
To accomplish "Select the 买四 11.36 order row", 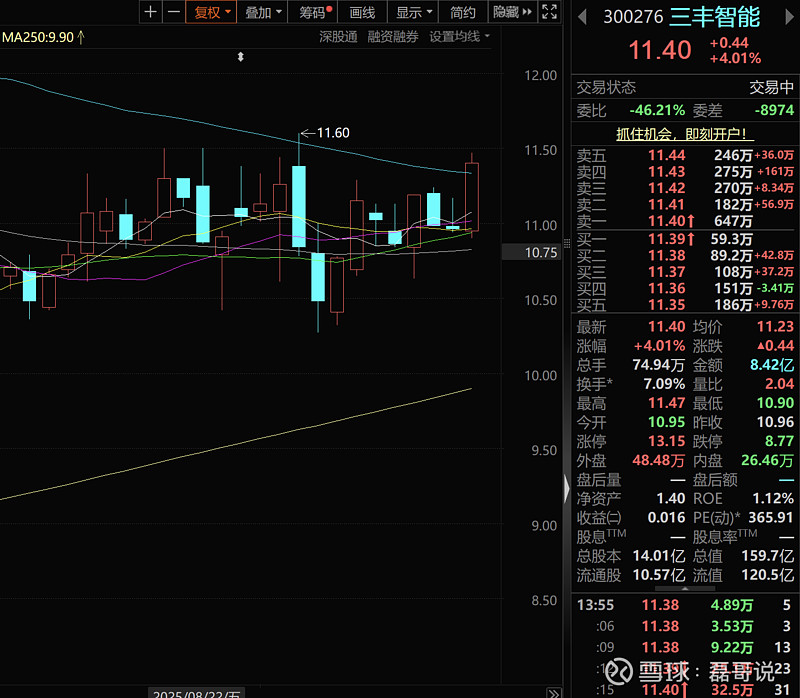I will 685,288.
